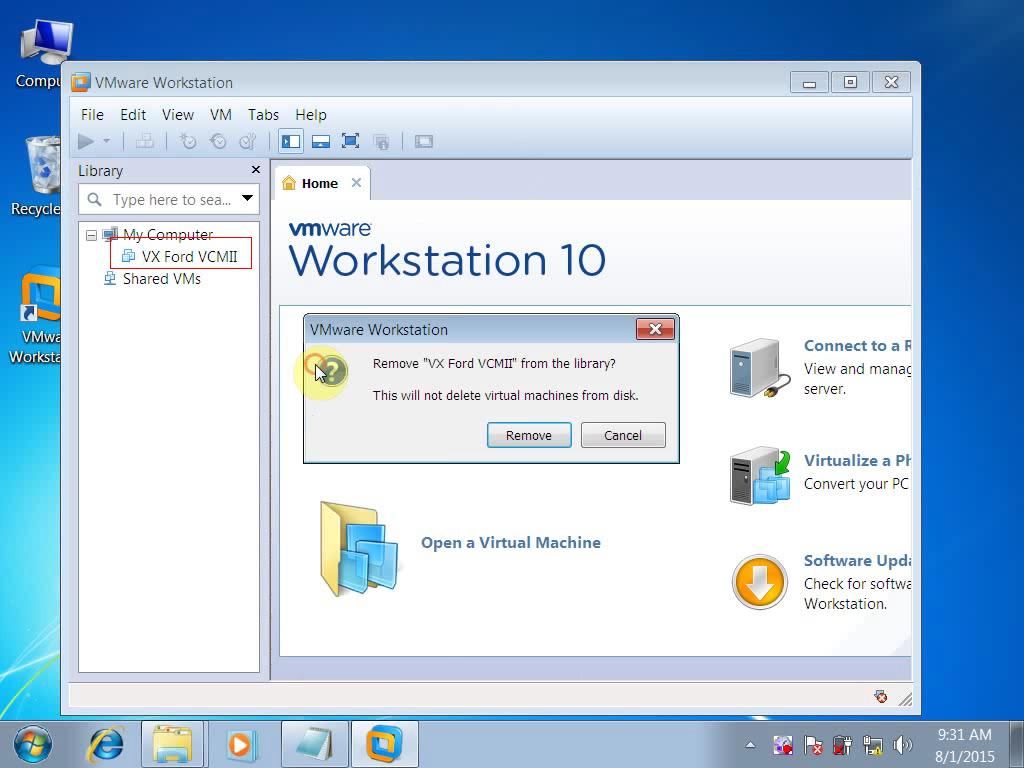Click the Send Ctrl+Alt+Del toolbar icon

pos(144,141)
